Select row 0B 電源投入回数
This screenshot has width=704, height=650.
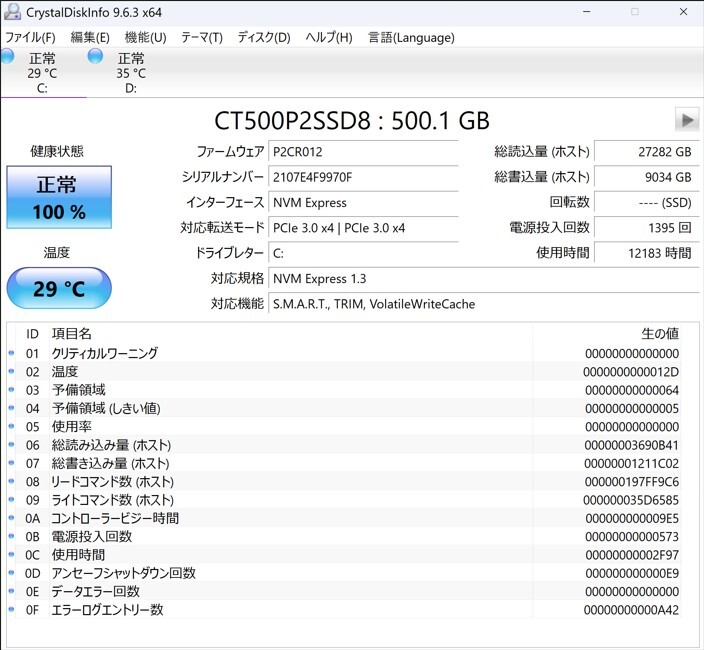coord(344,537)
